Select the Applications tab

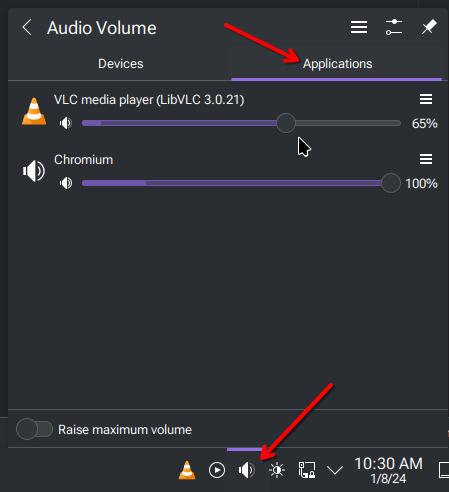pos(337,64)
